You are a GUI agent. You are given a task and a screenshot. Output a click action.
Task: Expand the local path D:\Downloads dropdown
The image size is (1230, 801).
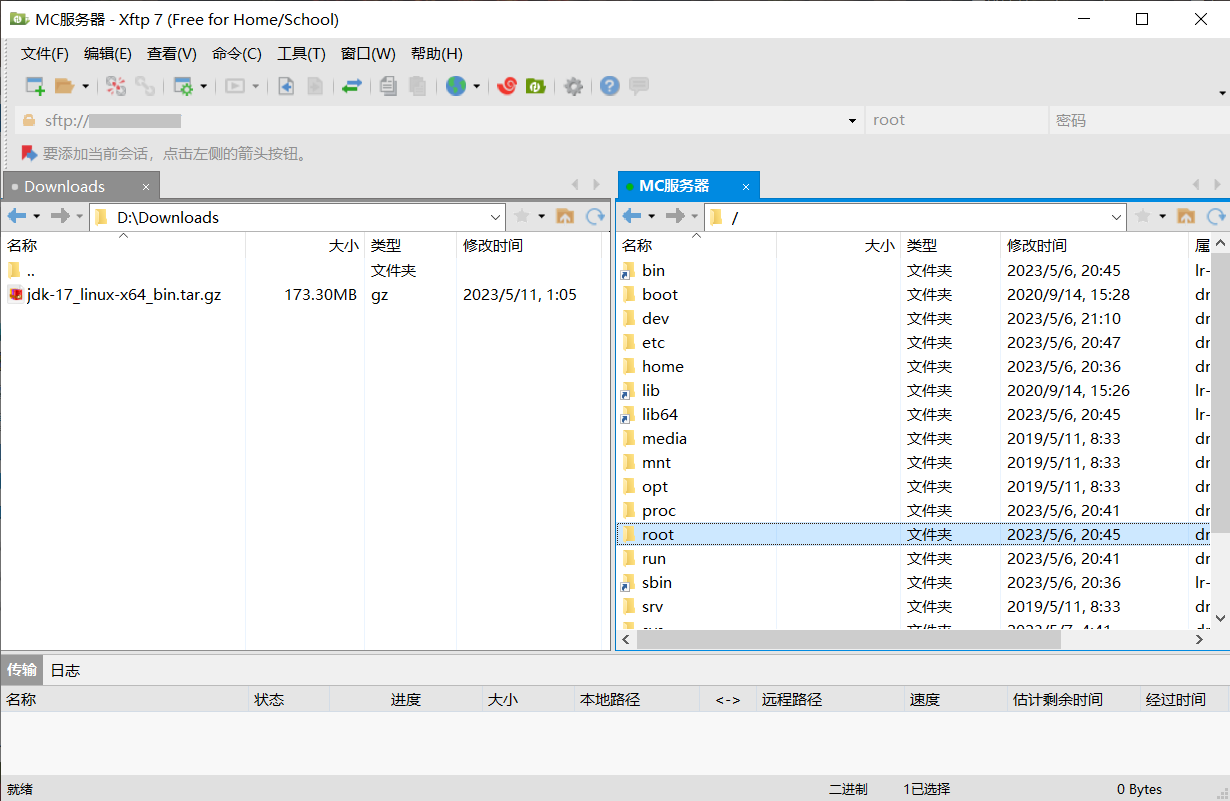tap(496, 217)
